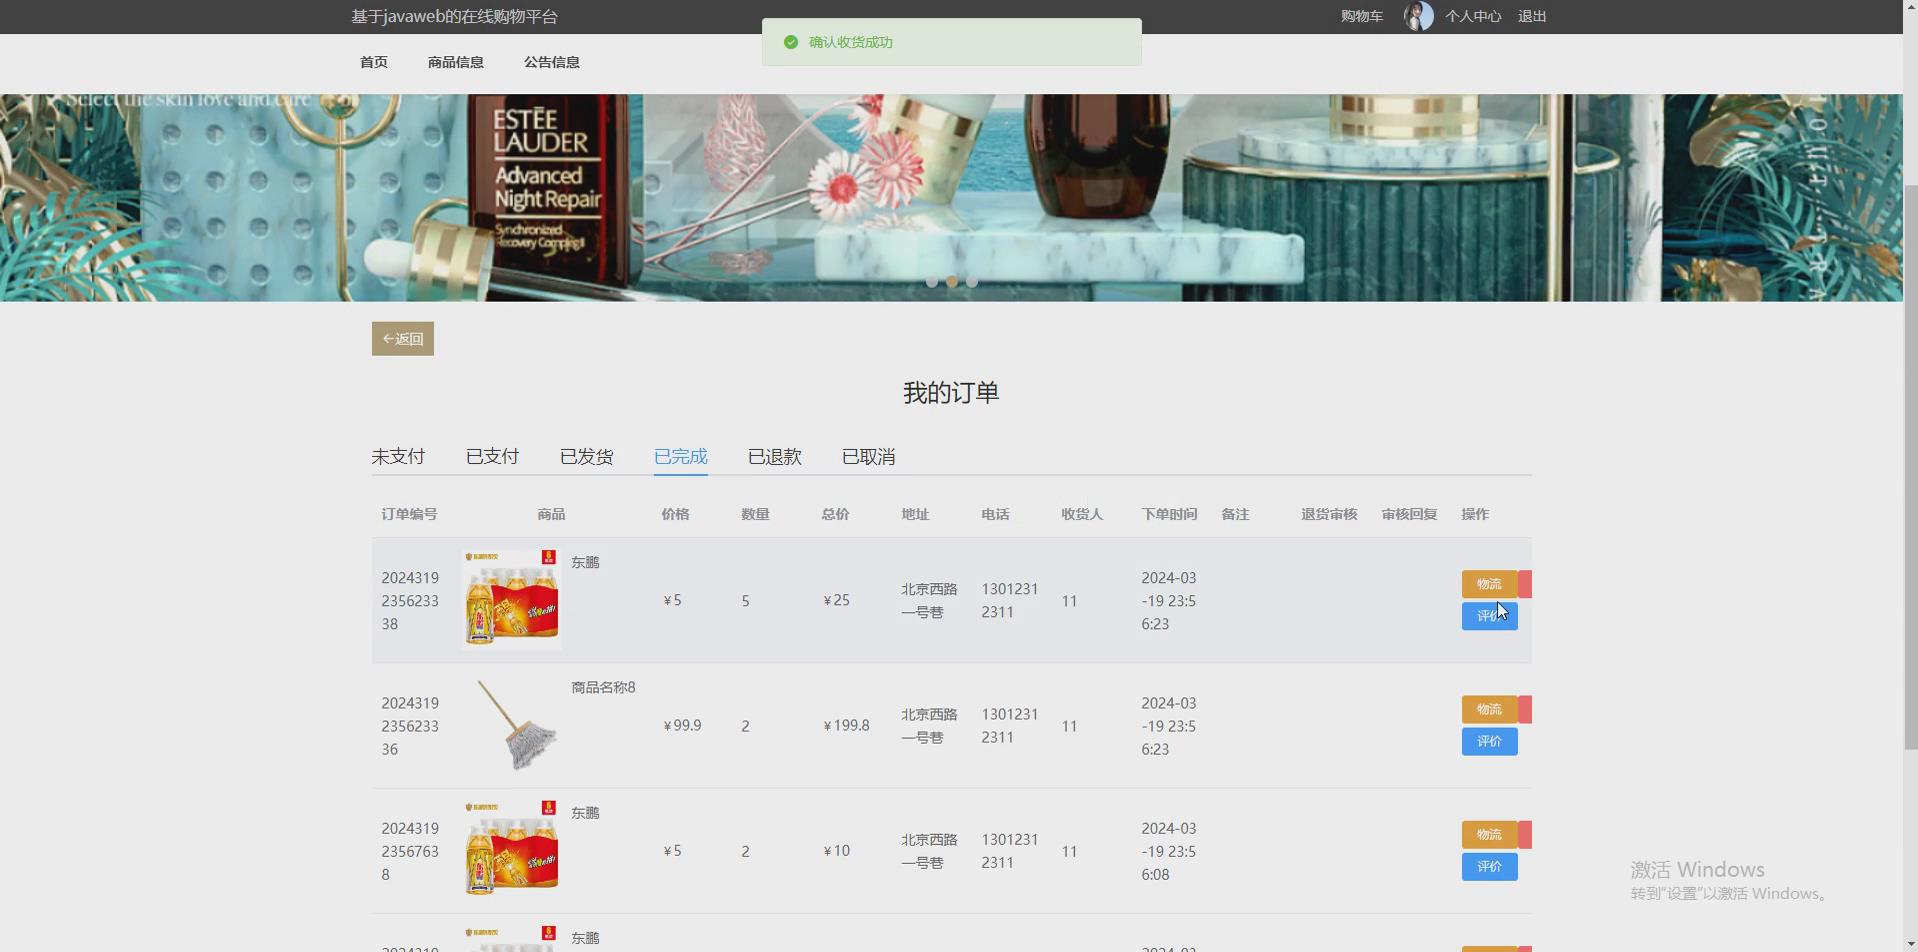Open the 公告信息 menu item

(x=552, y=62)
